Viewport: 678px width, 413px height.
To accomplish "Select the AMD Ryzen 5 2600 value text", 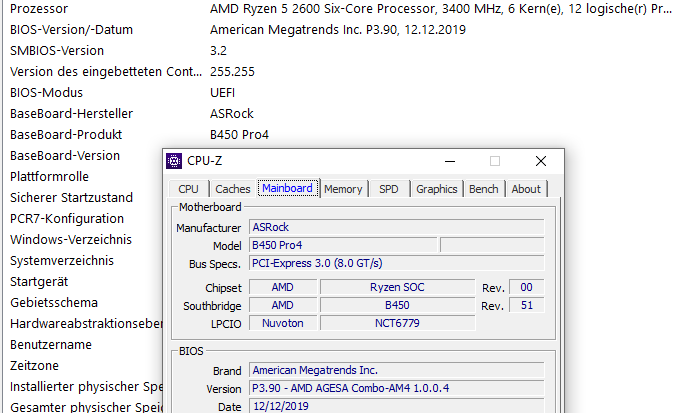I will [x=441, y=9].
